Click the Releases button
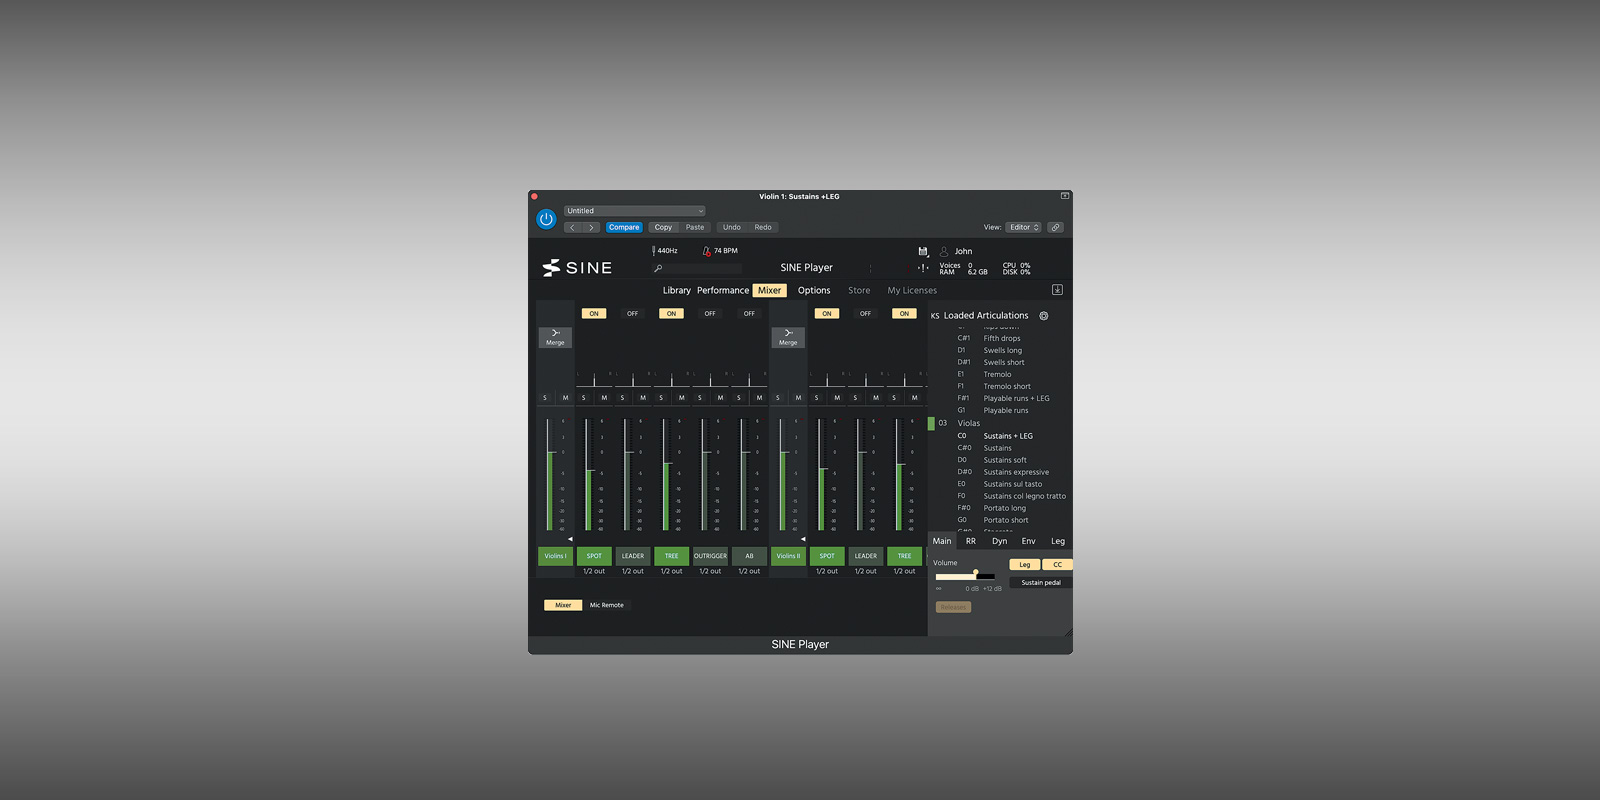The height and width of the screenshot is (800, 1600). (953, 607)
